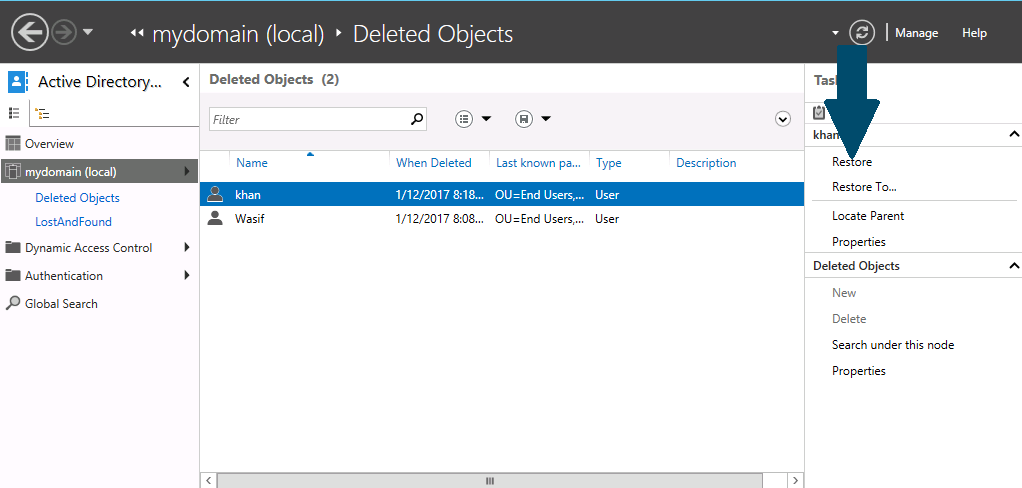The height and width of the screenshot is (488, 1022).
Task: Collapse the Deleted Objects tasks section
Action: [1014, 265]
